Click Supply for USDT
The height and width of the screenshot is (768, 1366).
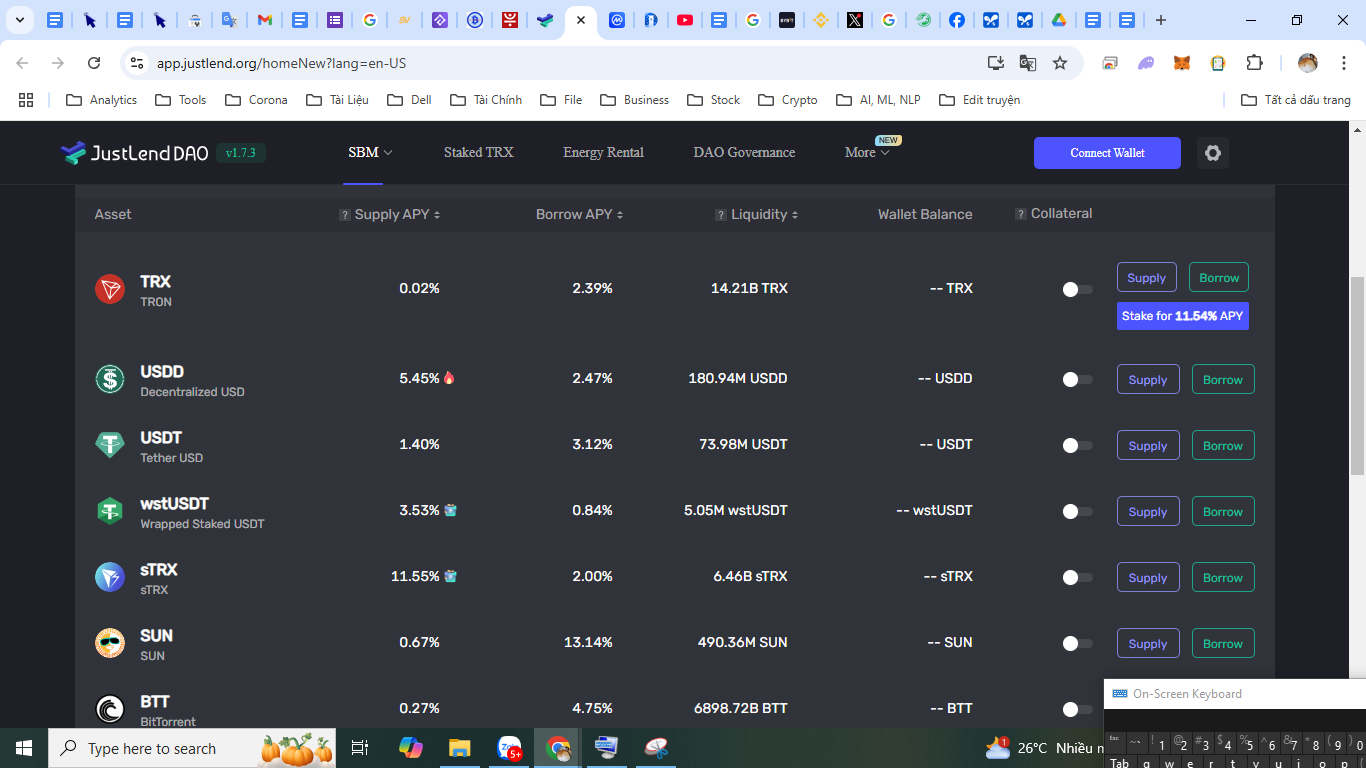tap(1148, 446)
